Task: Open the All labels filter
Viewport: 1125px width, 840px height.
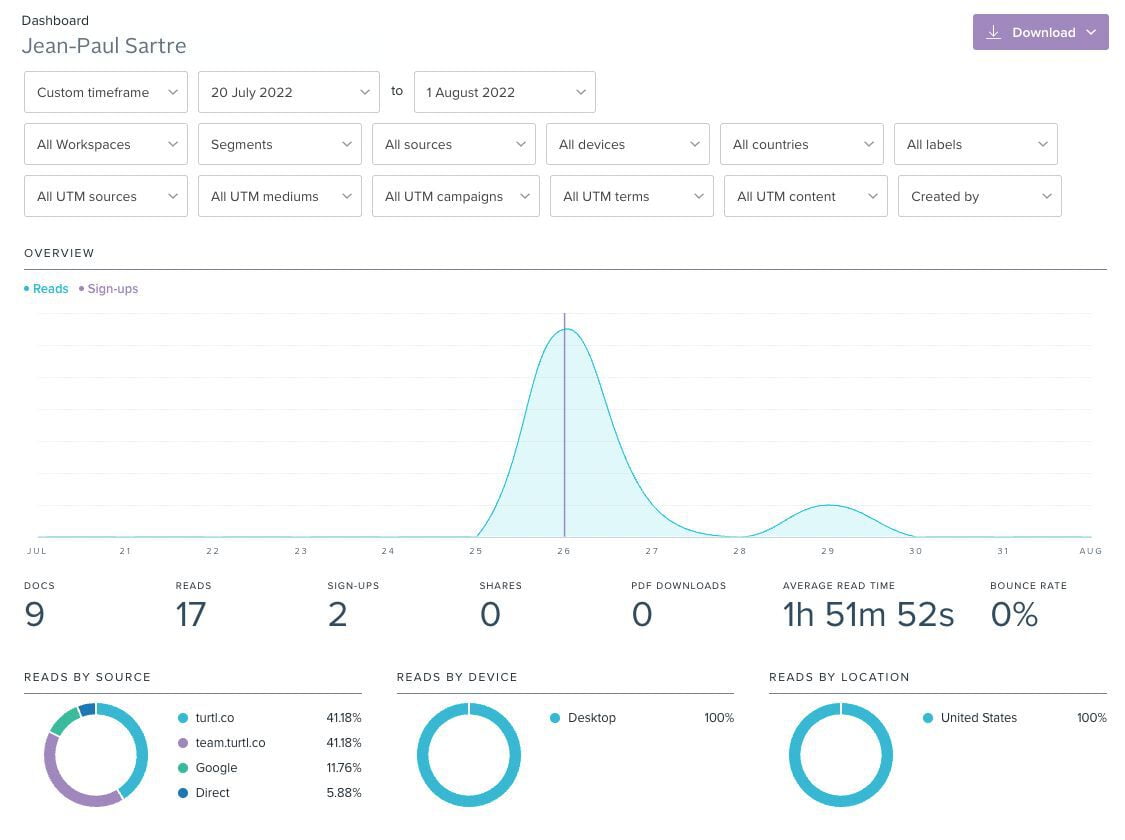Action: [975, 144]
